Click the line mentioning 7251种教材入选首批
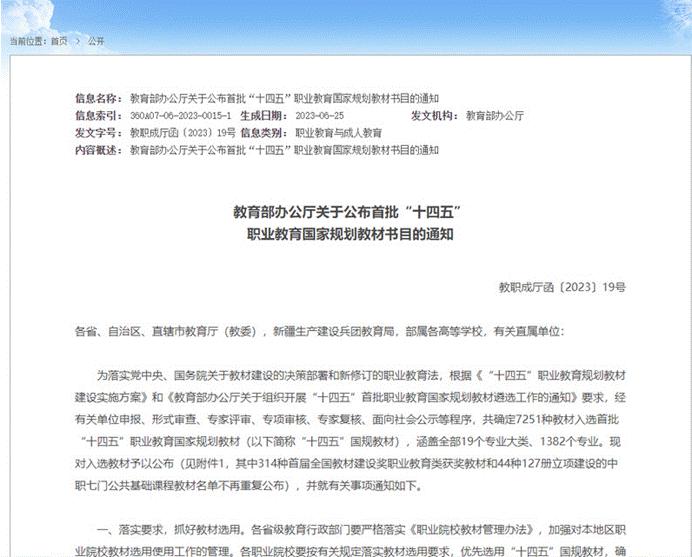The image size is (692, 557). click(x=347, y=419)
